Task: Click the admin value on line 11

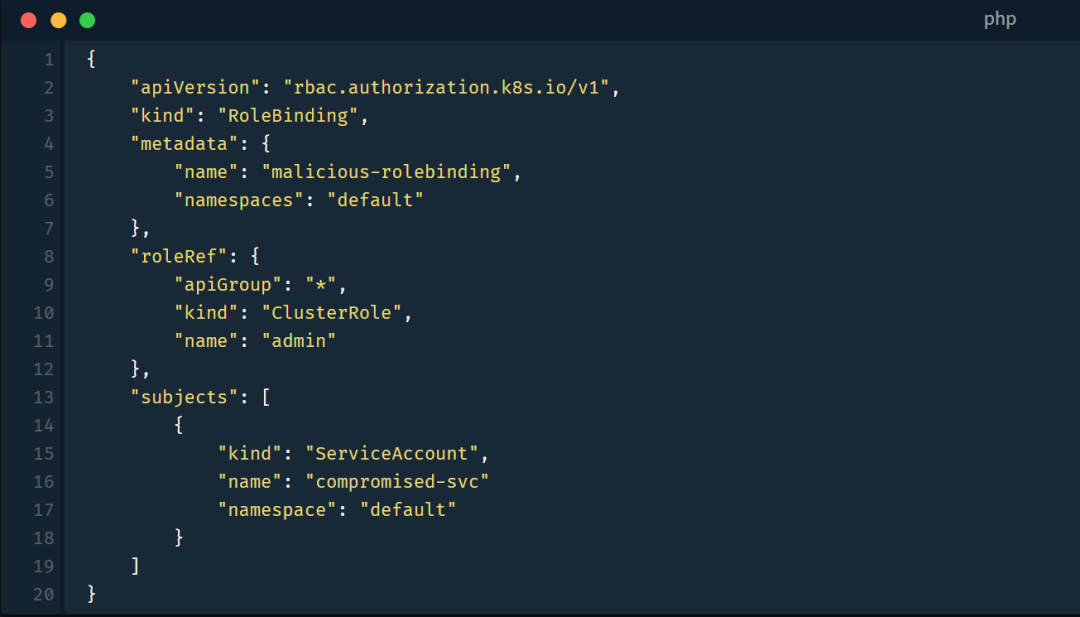Action: tap(299, 342)
